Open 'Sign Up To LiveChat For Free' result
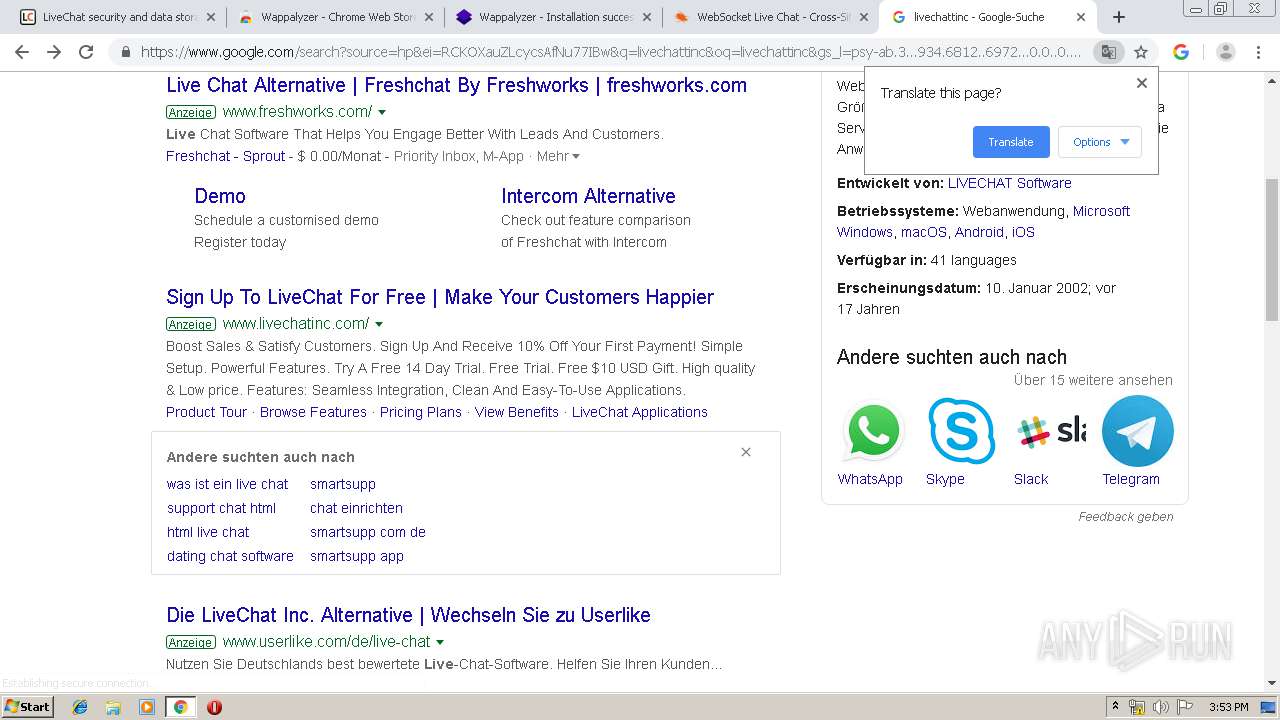The image size is (1280, 720). coord(440,297)
